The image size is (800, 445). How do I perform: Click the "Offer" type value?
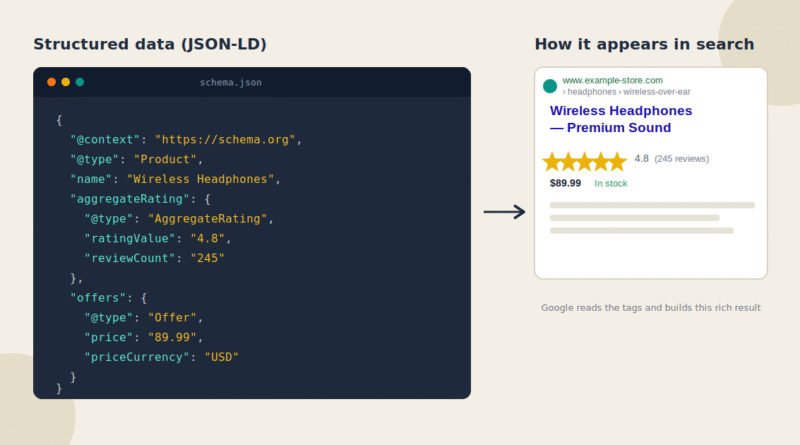coord(172,318)
